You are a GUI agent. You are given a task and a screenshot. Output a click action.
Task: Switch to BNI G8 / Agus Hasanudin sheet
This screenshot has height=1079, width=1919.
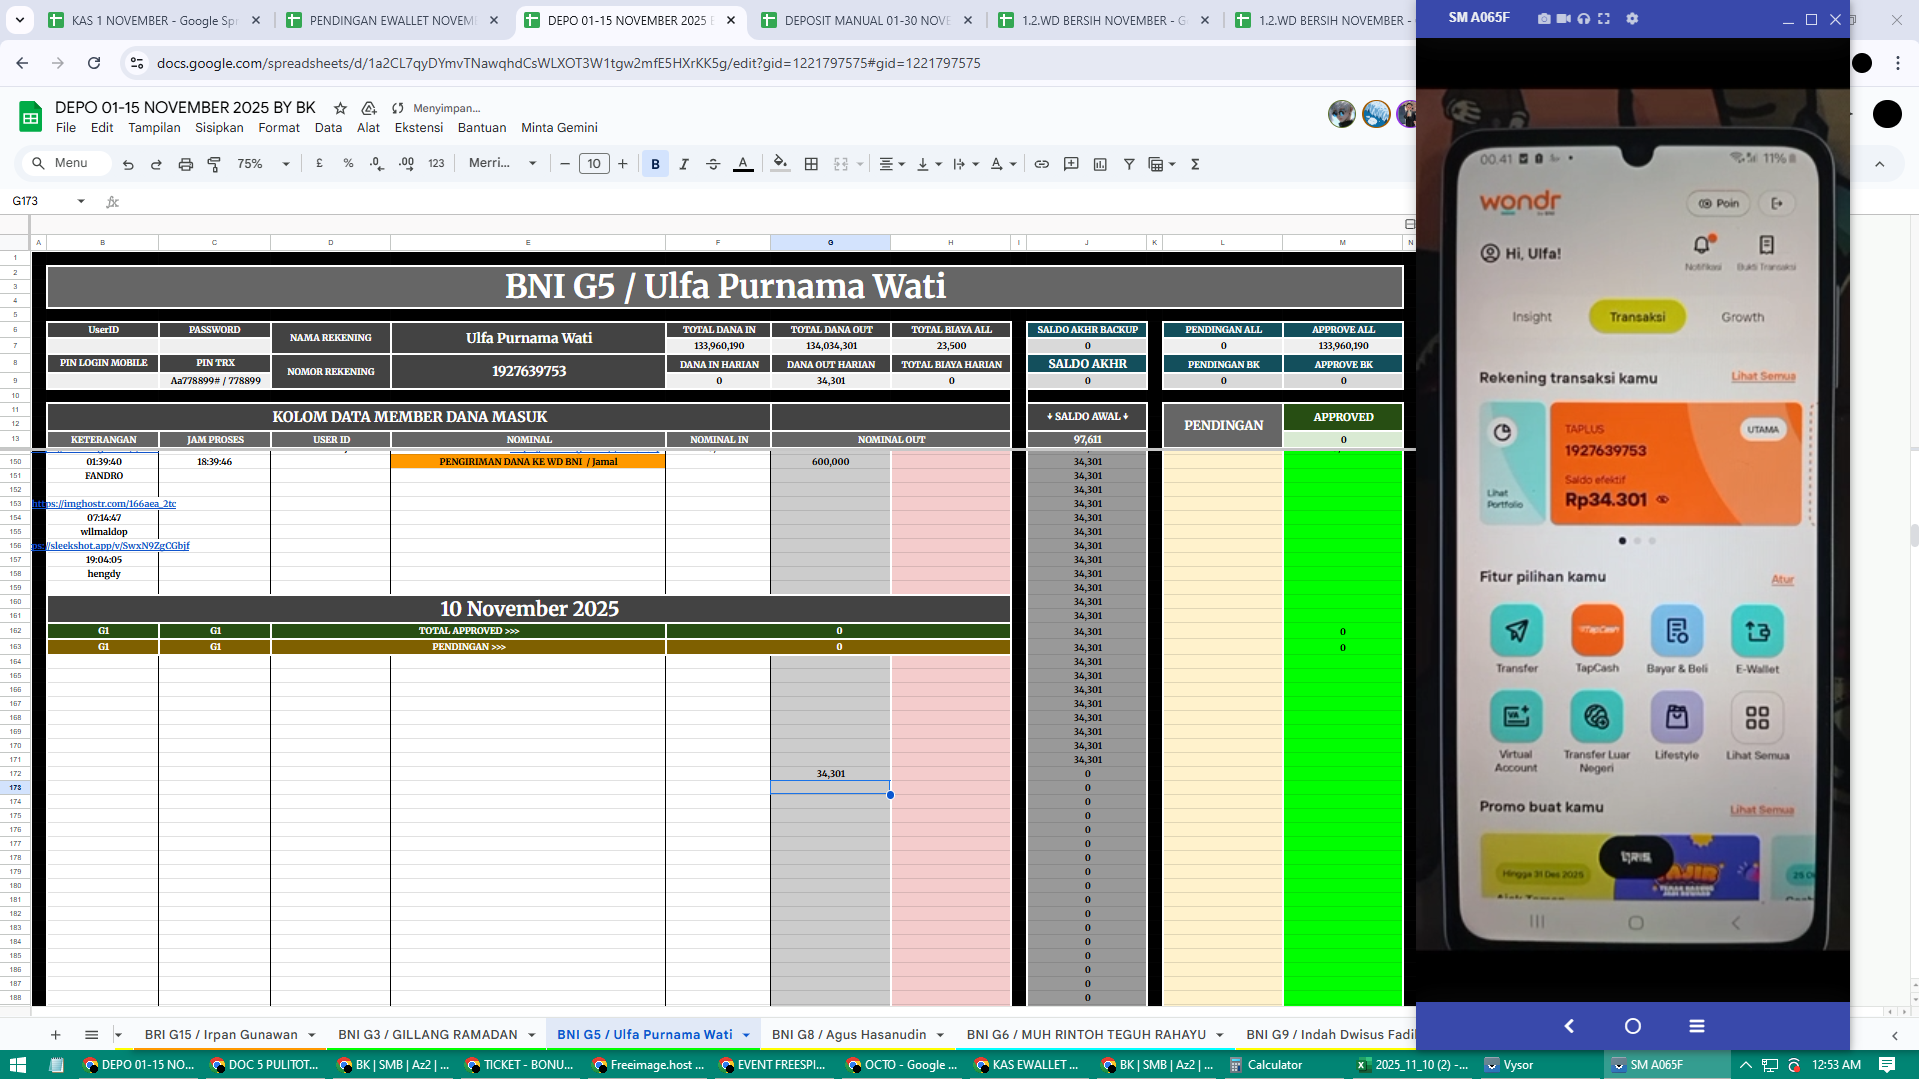[x=849, y=1035]
